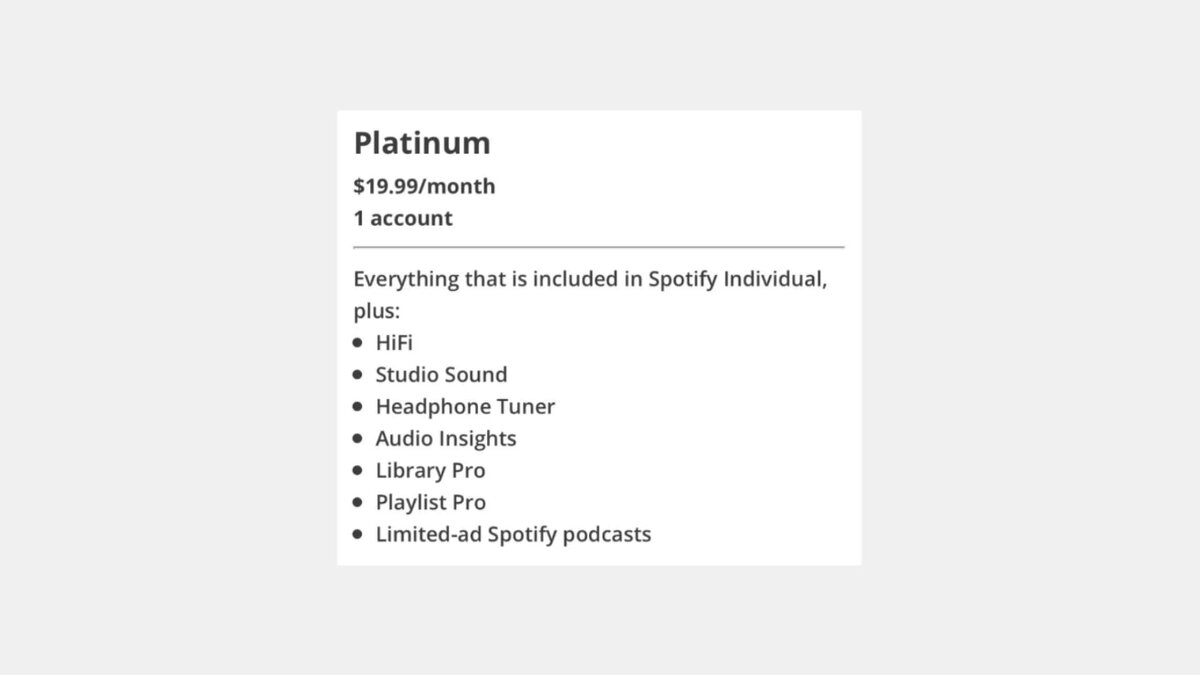Click the Platinum plan heading
The image size is (1200, 675).
[422, 143]
